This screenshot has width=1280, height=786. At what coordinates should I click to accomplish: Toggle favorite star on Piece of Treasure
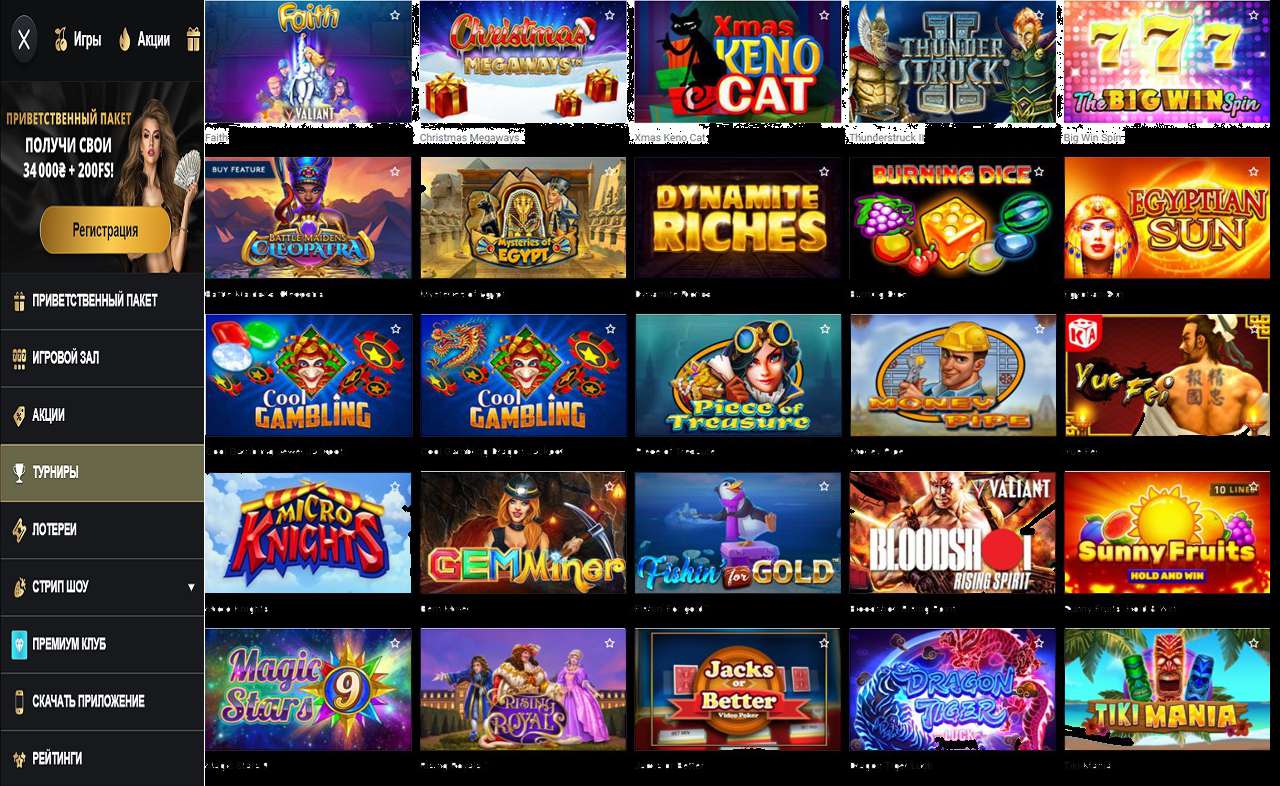point(824,328)
